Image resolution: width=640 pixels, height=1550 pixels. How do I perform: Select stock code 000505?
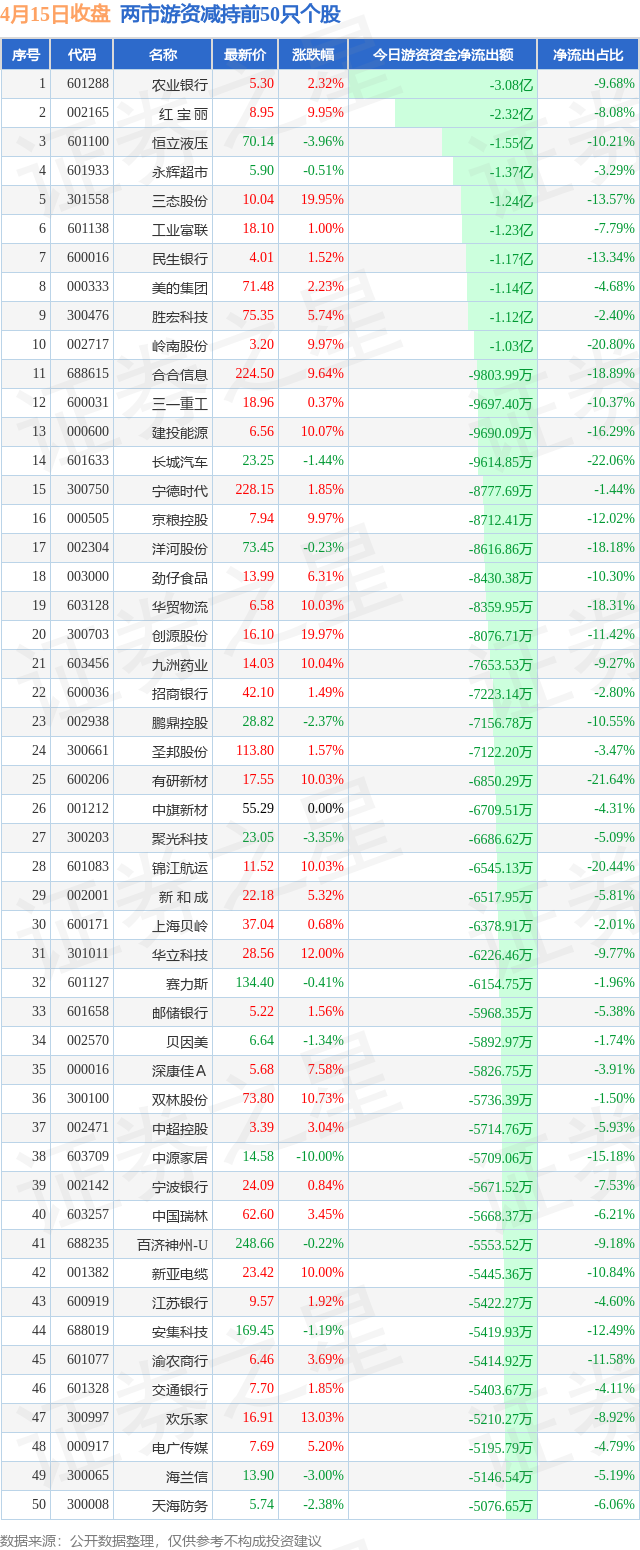[x=88, y=519]
